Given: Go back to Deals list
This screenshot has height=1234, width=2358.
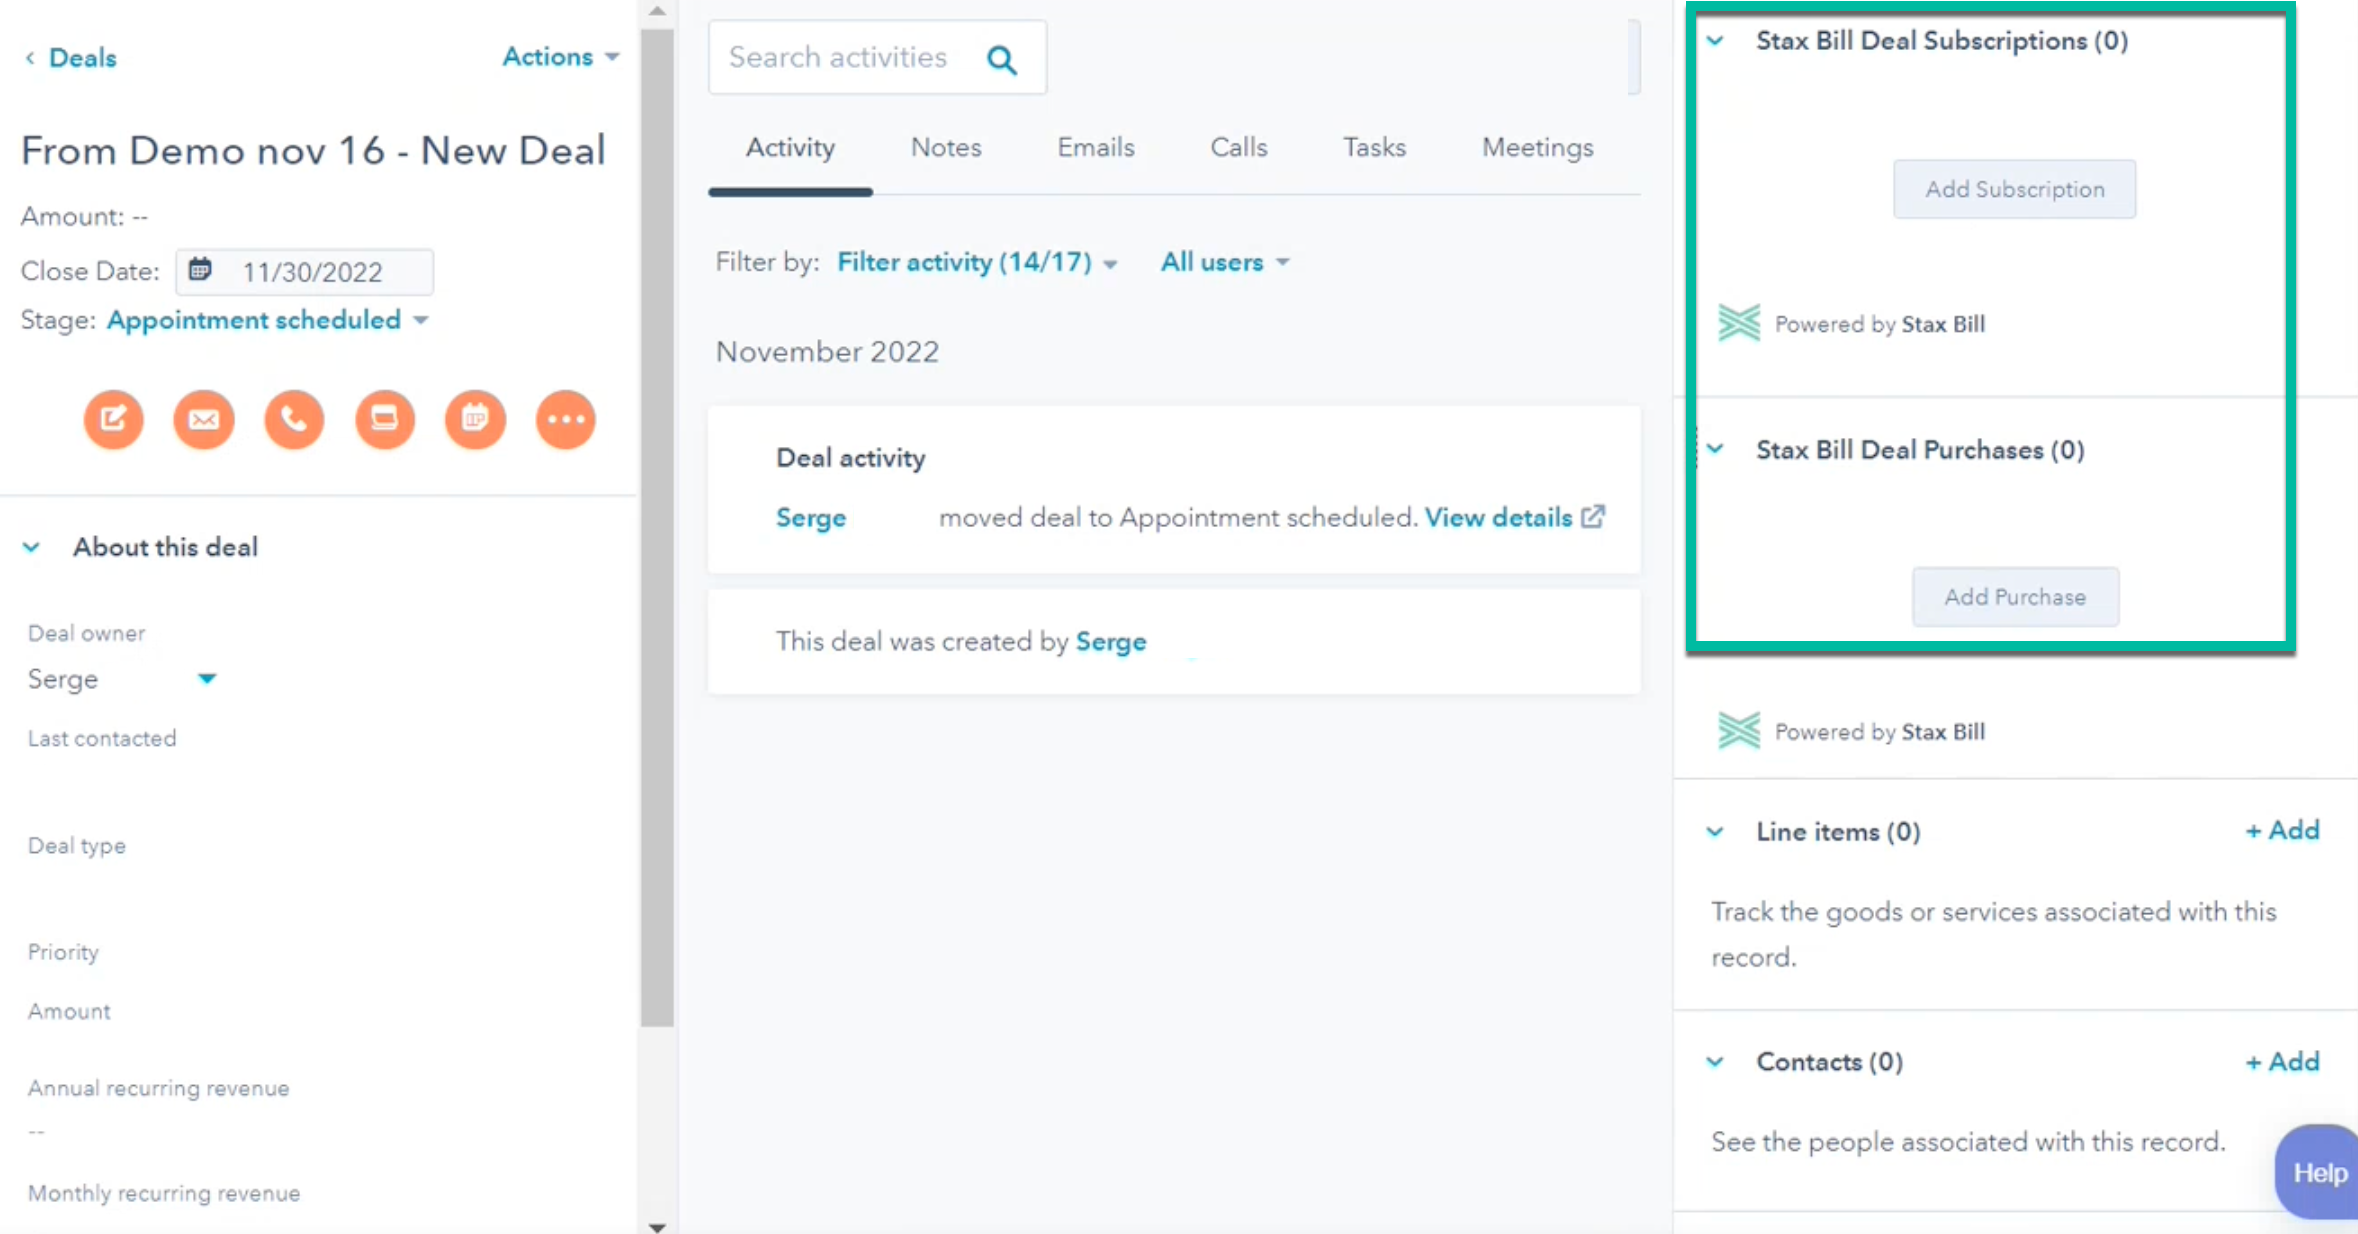Looking at the screenshot, I should click(83, 58).
